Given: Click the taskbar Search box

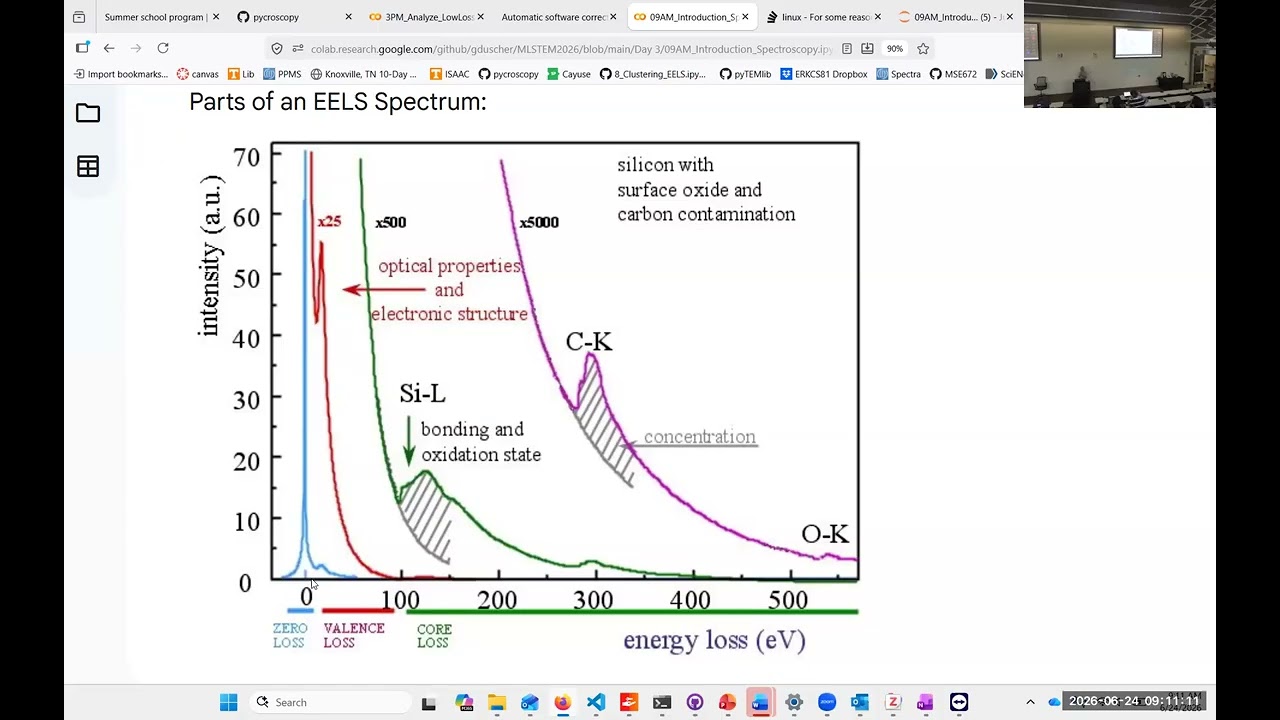Looking at the screenshot, I should (329, 702).
